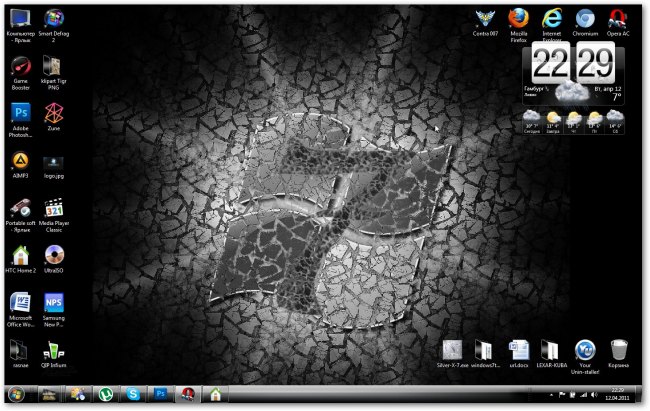Launch the AIMP3 player shortcut
The height and width of the screenshot is (411, 650).
coord(20,161)
